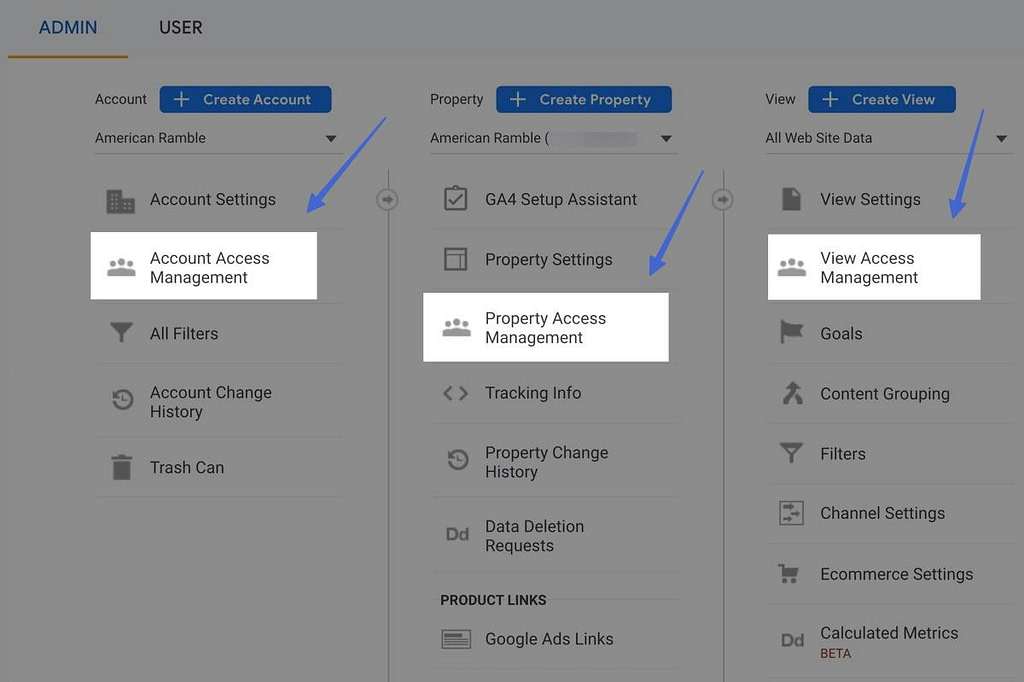This screenshot has width=1024, height=682.
Task: Click the Account Access Management people icon
Action: 120,266
